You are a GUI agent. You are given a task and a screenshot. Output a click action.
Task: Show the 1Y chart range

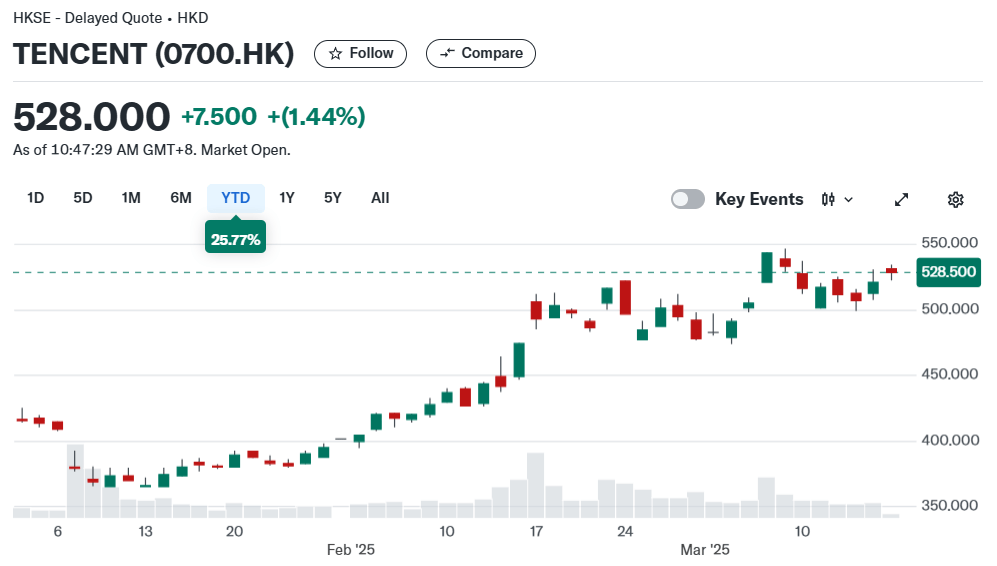pyautogui.click(x=287, y=198)
